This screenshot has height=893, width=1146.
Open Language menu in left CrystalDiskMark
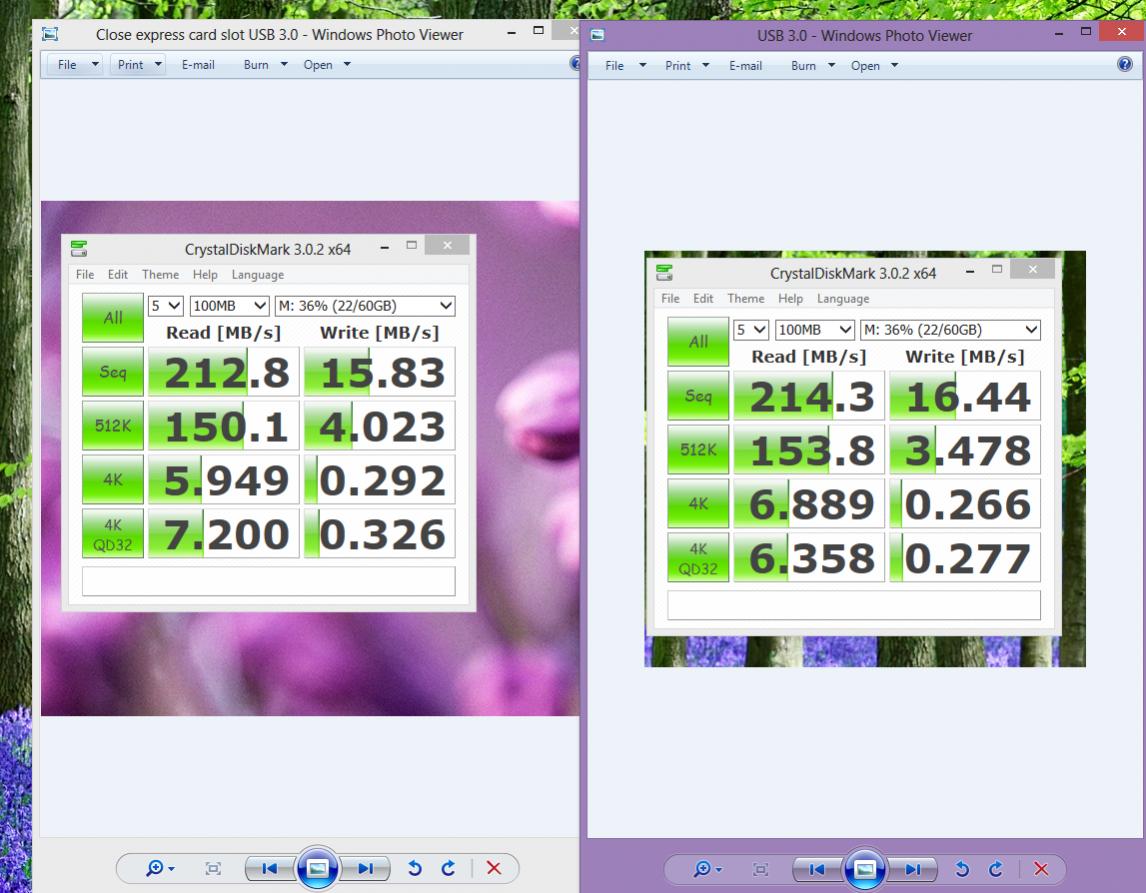[257, 275]
